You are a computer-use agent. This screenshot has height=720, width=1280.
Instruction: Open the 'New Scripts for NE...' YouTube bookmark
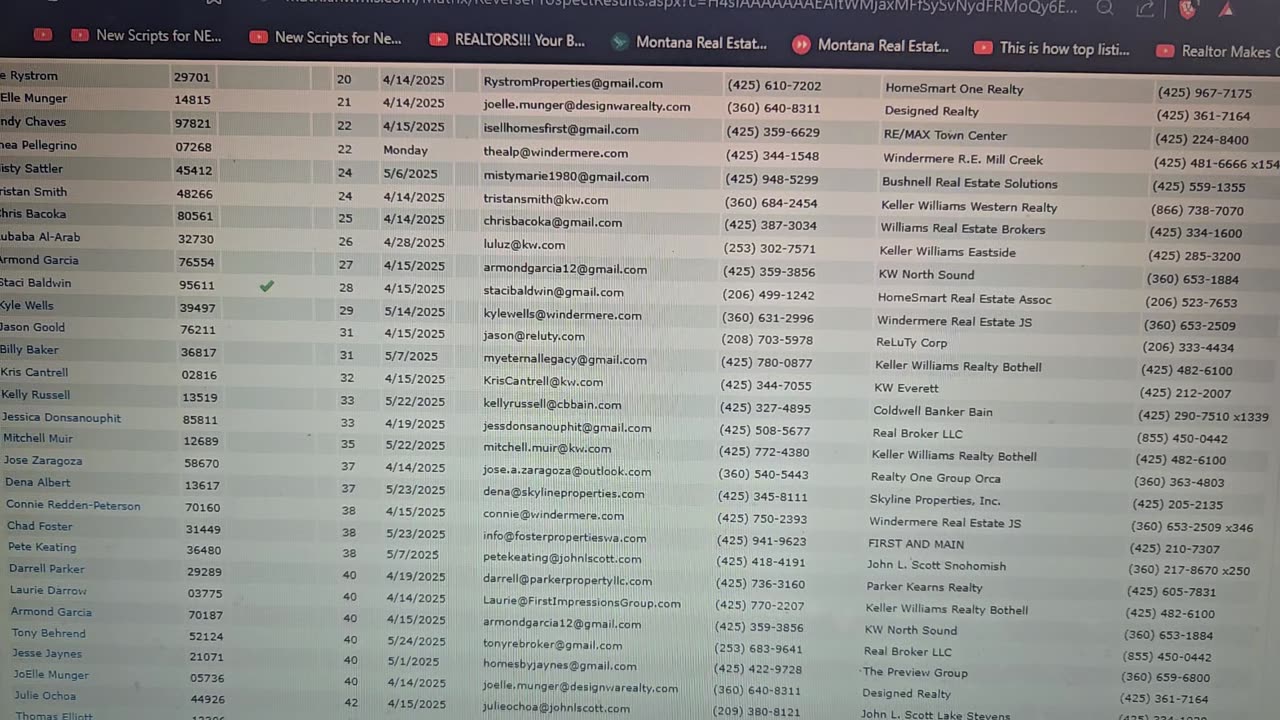[x=146, y=36]
